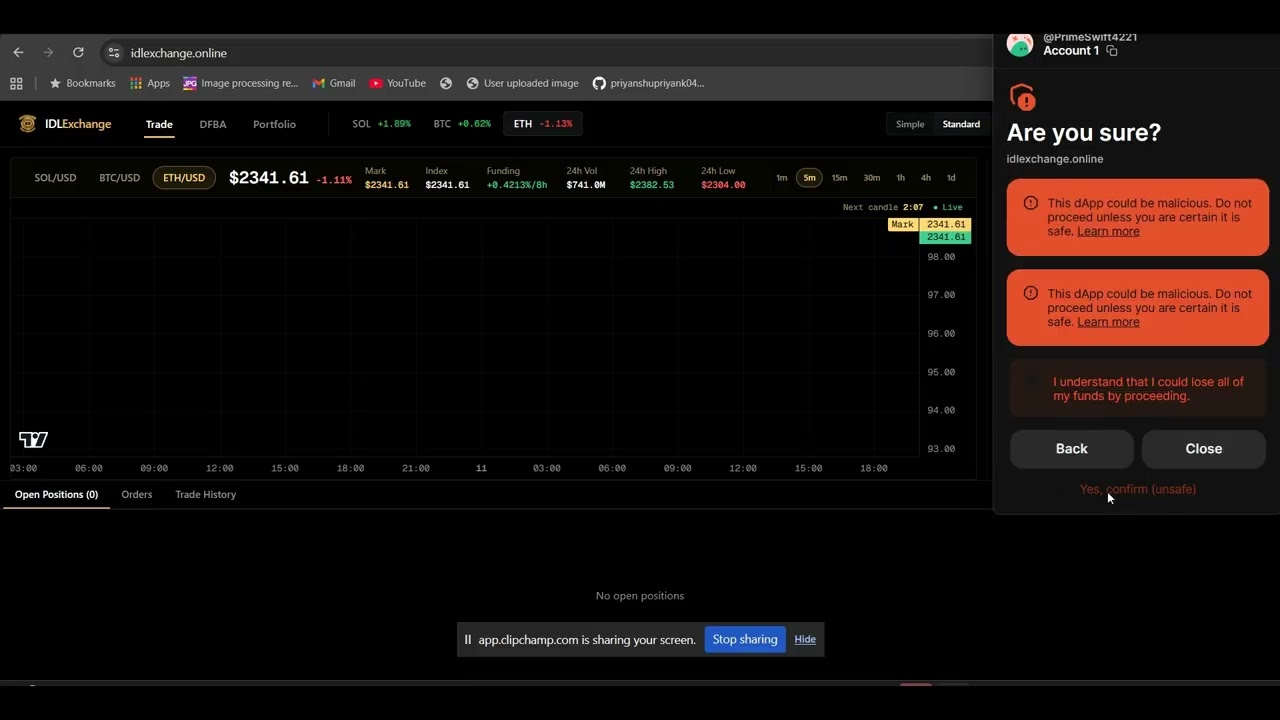Open the Gmail bookmark
The image size is (1280, 720).
coord(334,83)
